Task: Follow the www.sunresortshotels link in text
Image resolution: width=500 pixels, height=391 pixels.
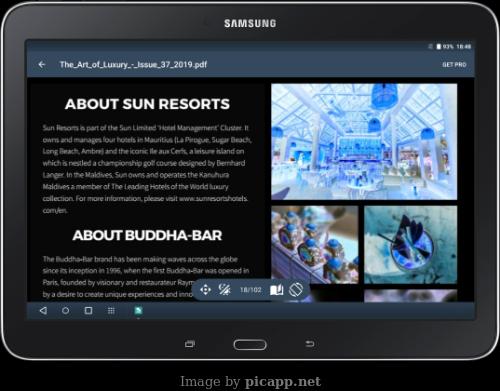Action: tap(213, 199)
